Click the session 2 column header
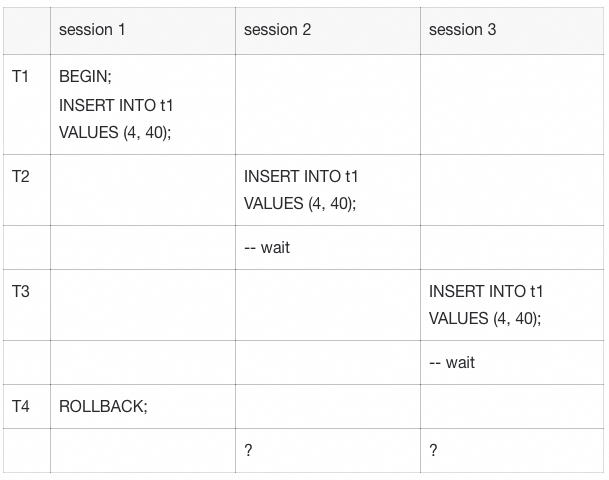The height and width of the screenshot is (480, 609). [277, 30]
